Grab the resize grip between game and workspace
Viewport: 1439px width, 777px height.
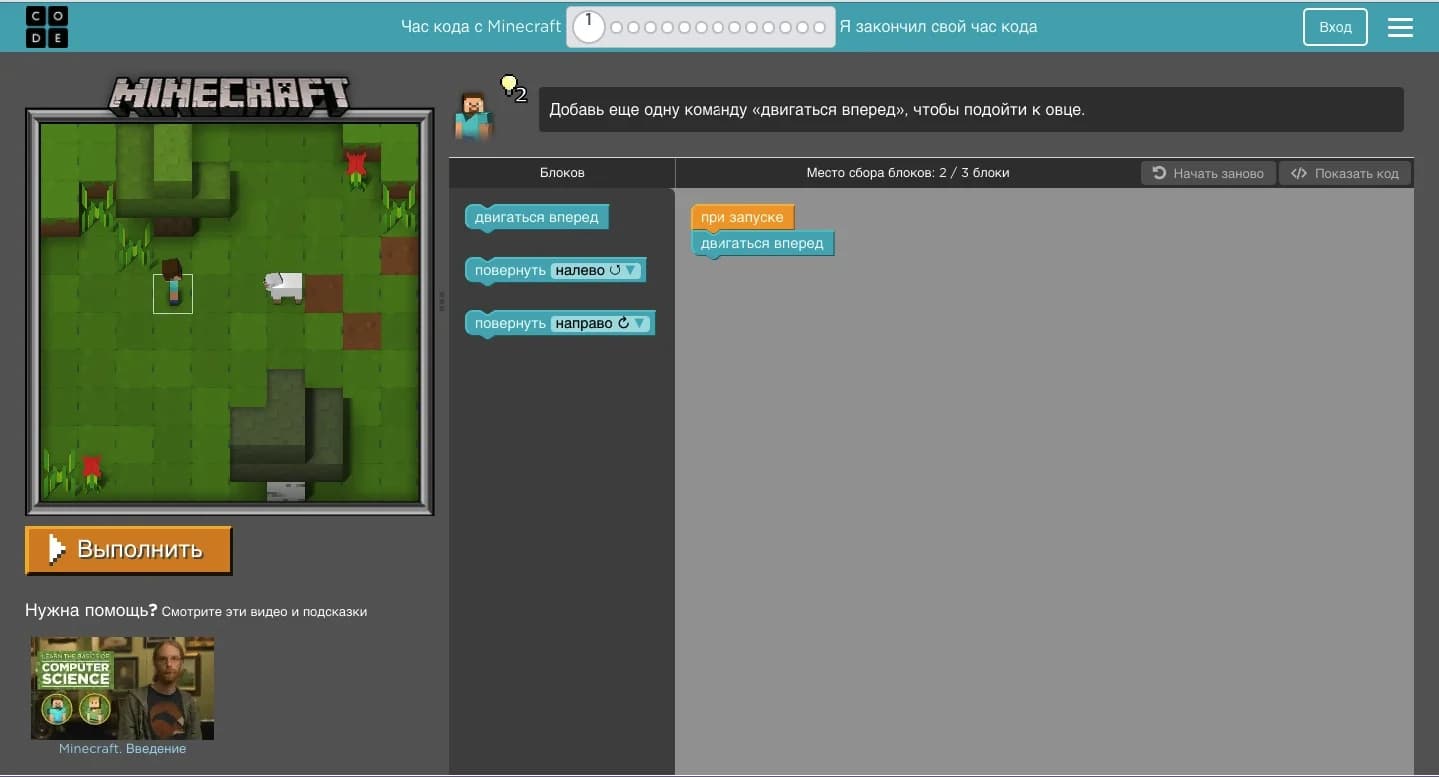point(442,302)
